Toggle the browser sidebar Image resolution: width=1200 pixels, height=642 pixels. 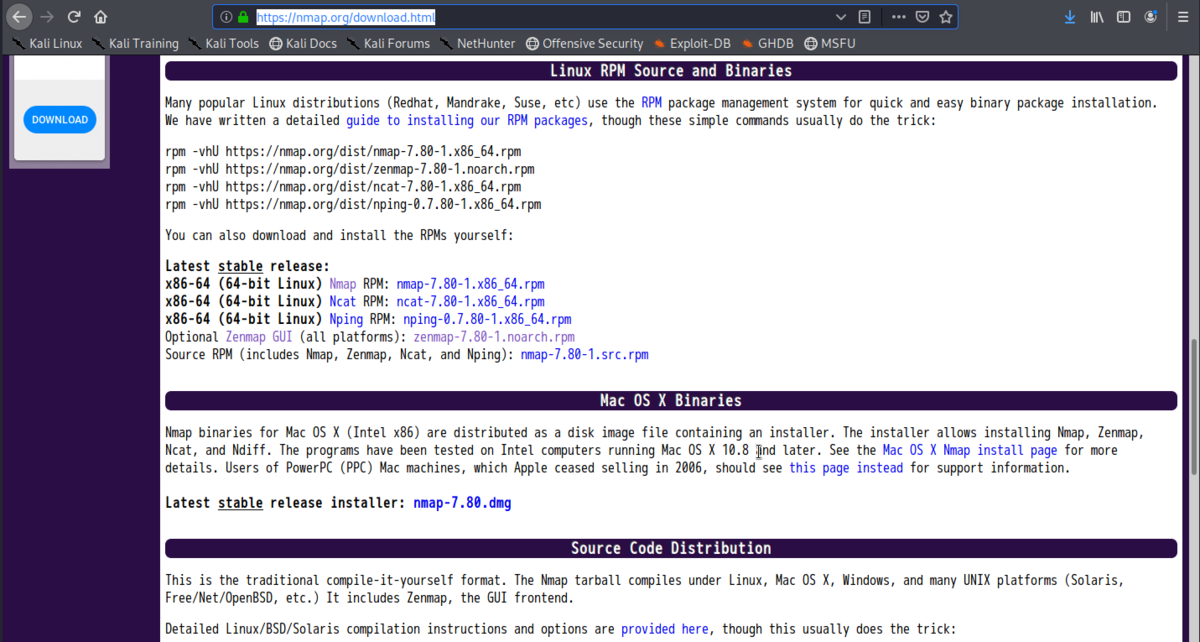pyautogui.click(x=1124, y=17)
